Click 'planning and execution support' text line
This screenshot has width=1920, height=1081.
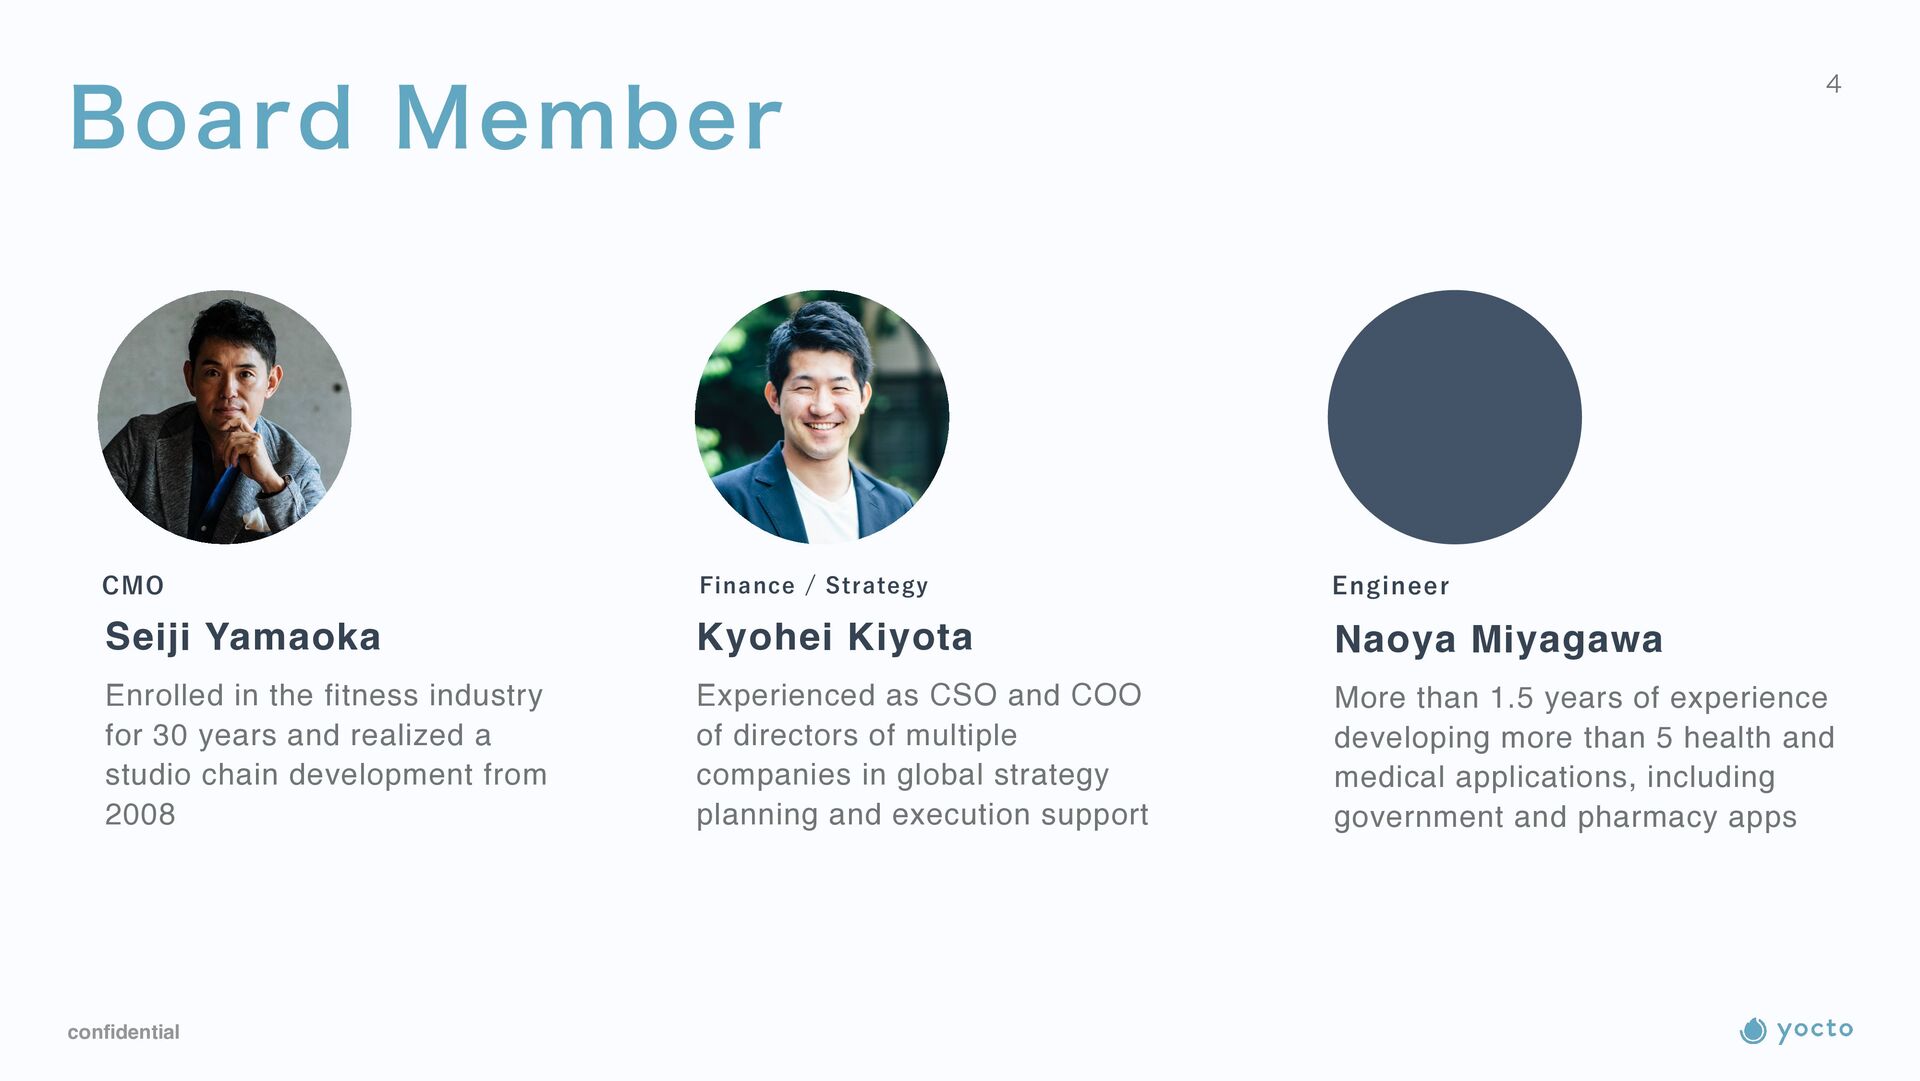pyautogui.click(x=922, y=815)
